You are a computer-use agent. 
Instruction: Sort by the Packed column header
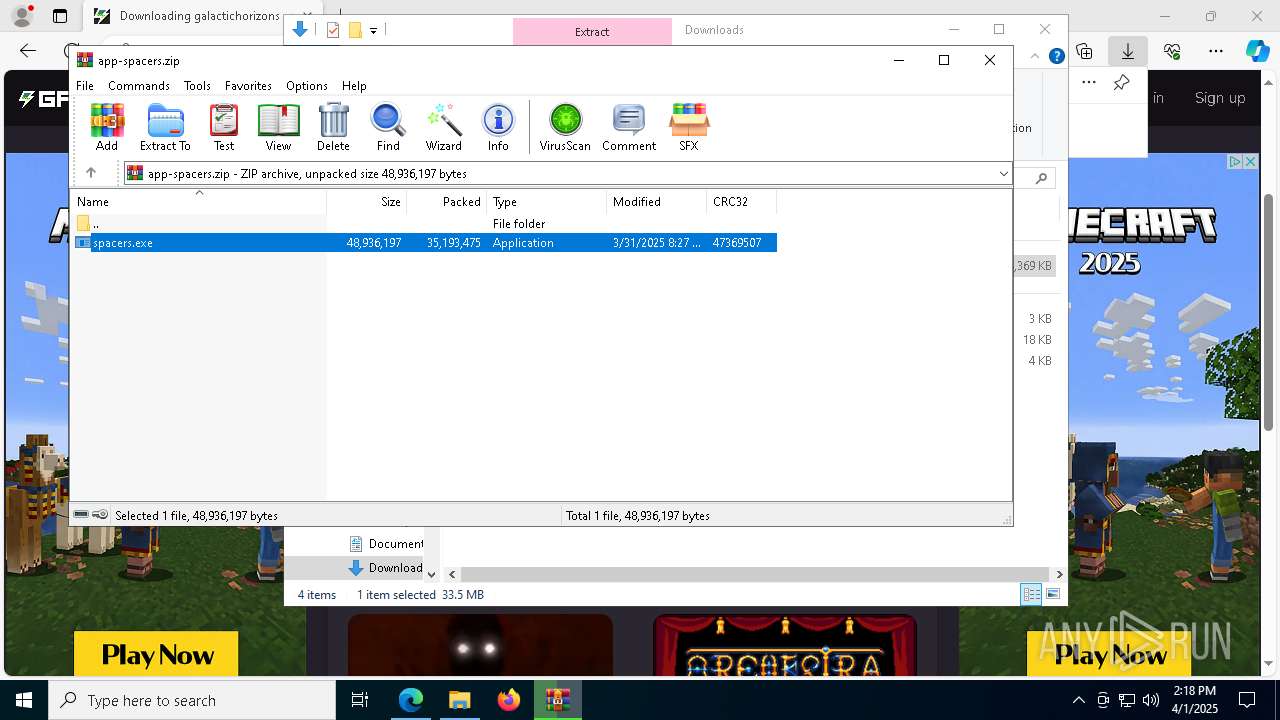click(447, 202)
